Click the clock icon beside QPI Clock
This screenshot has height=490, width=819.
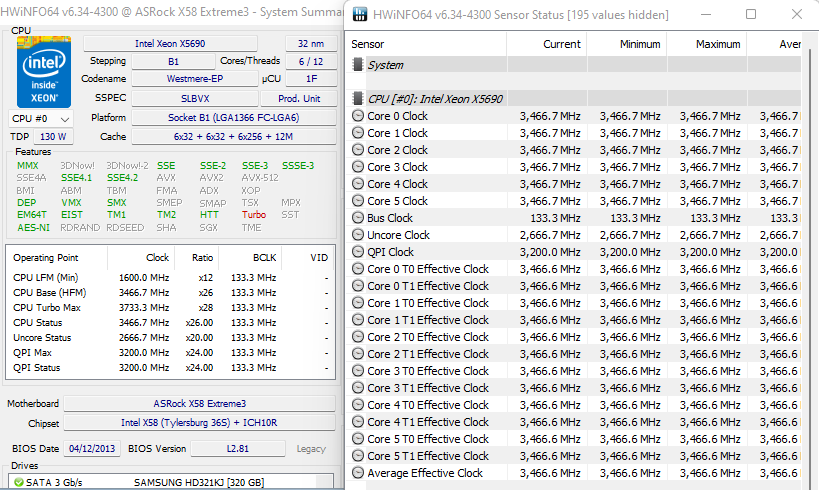358,252
